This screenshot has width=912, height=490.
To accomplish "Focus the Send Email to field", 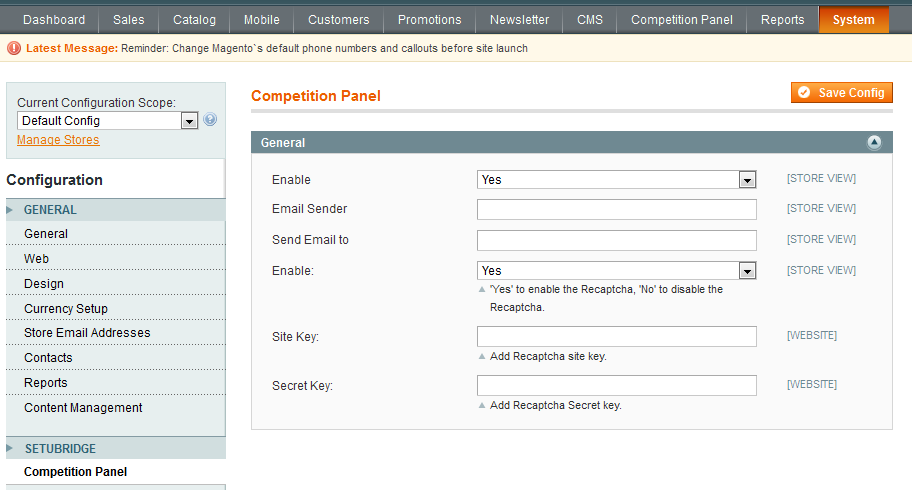I will pos(616,241).
